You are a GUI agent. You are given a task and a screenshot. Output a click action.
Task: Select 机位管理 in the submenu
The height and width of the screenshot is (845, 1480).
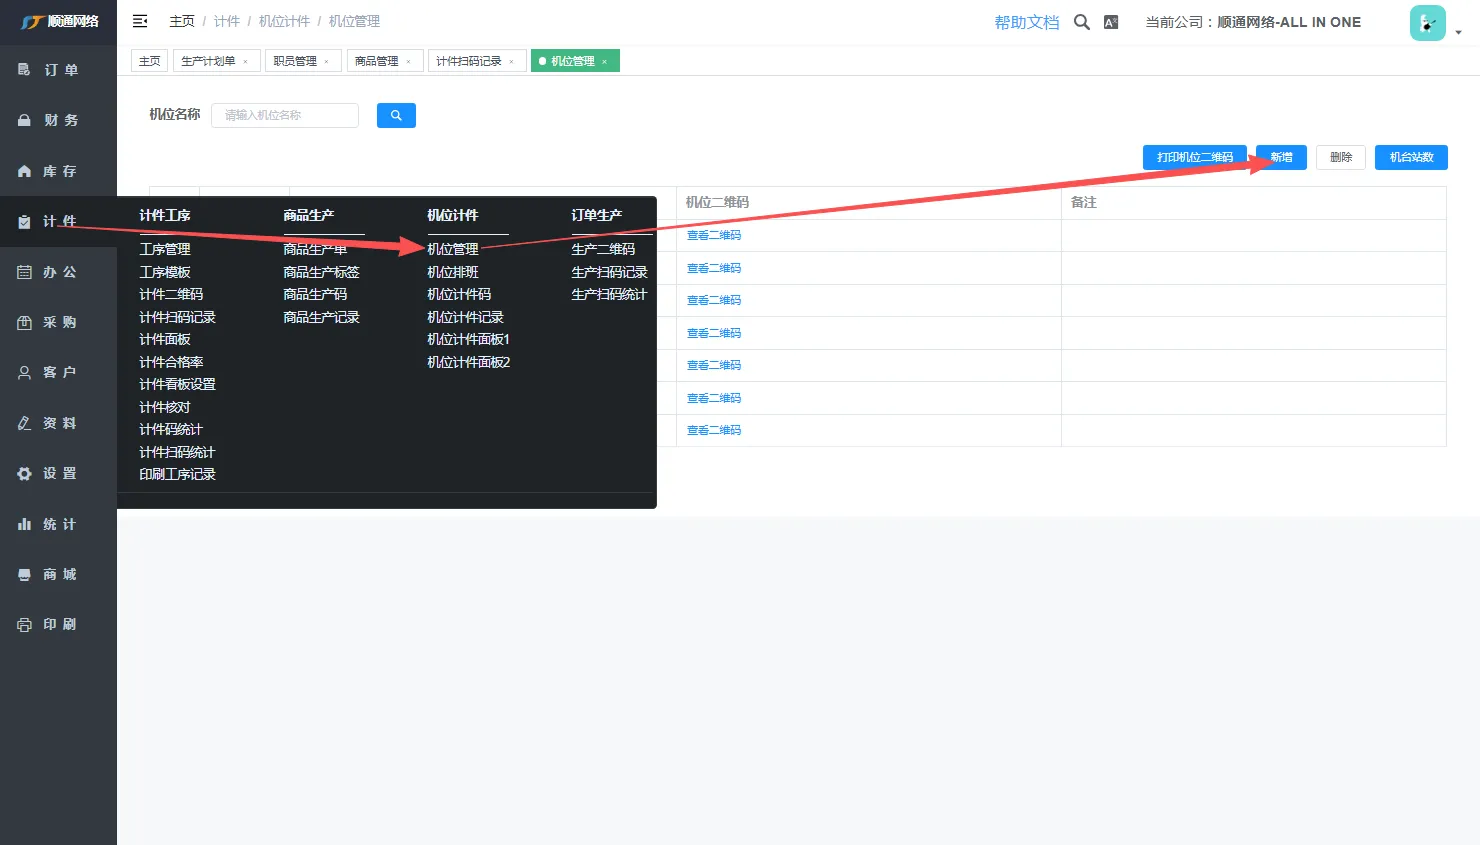click(453, 249)
